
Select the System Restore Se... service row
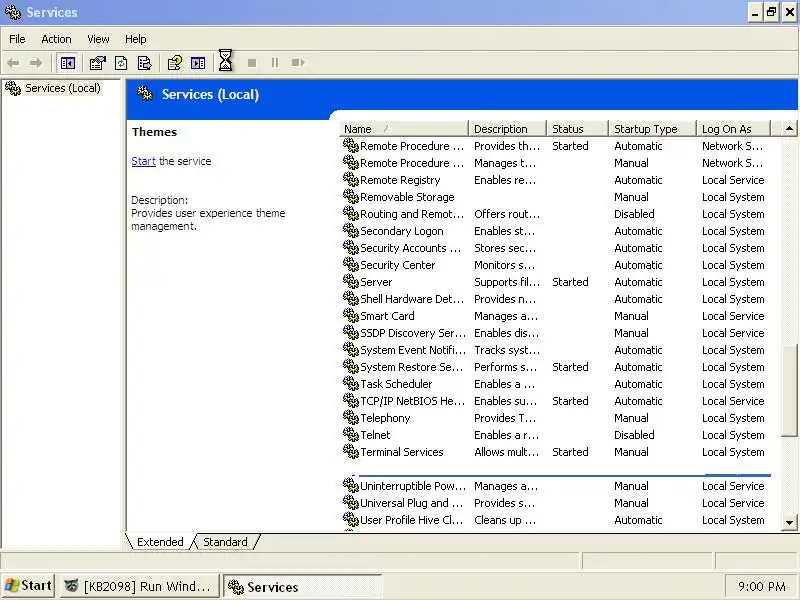556,367
